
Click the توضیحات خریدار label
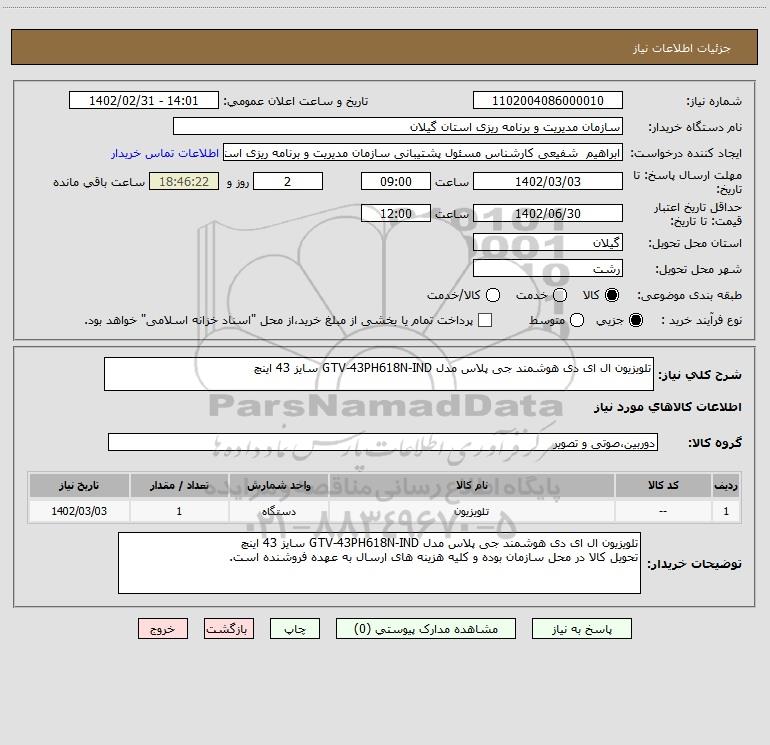point(694,564)
